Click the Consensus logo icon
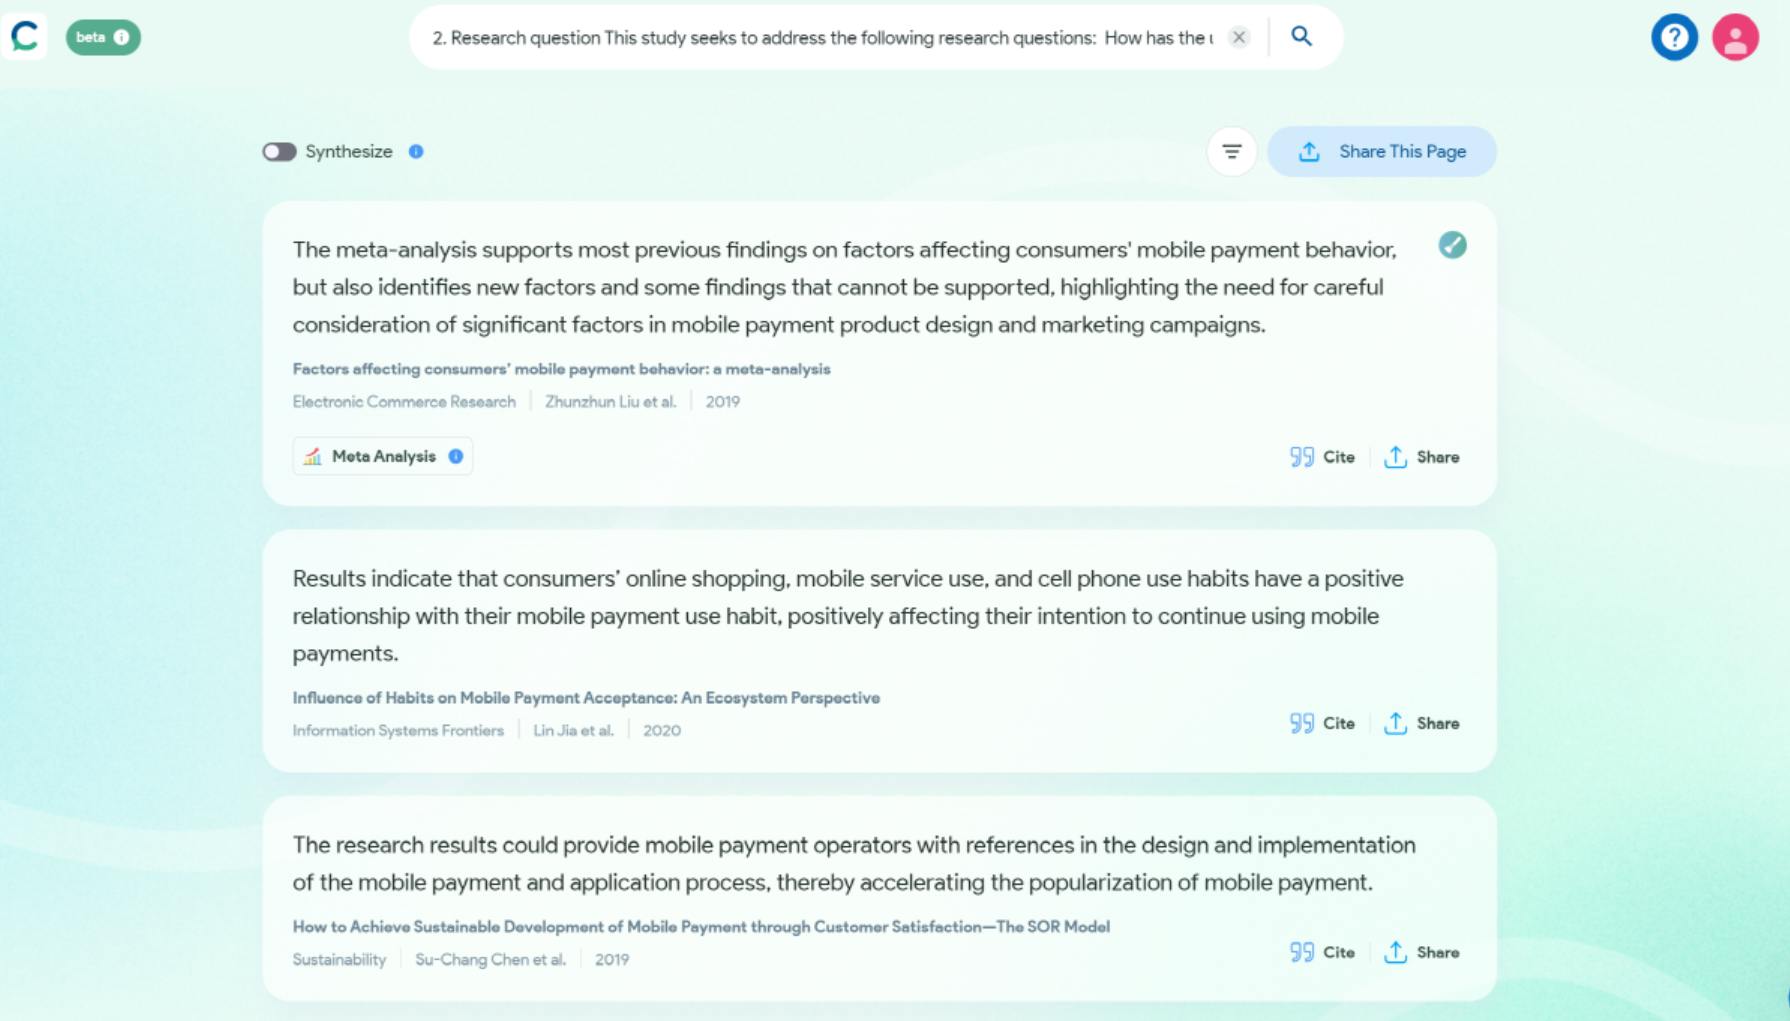Screen dimensions: 1790x1021 click(24, 37)
